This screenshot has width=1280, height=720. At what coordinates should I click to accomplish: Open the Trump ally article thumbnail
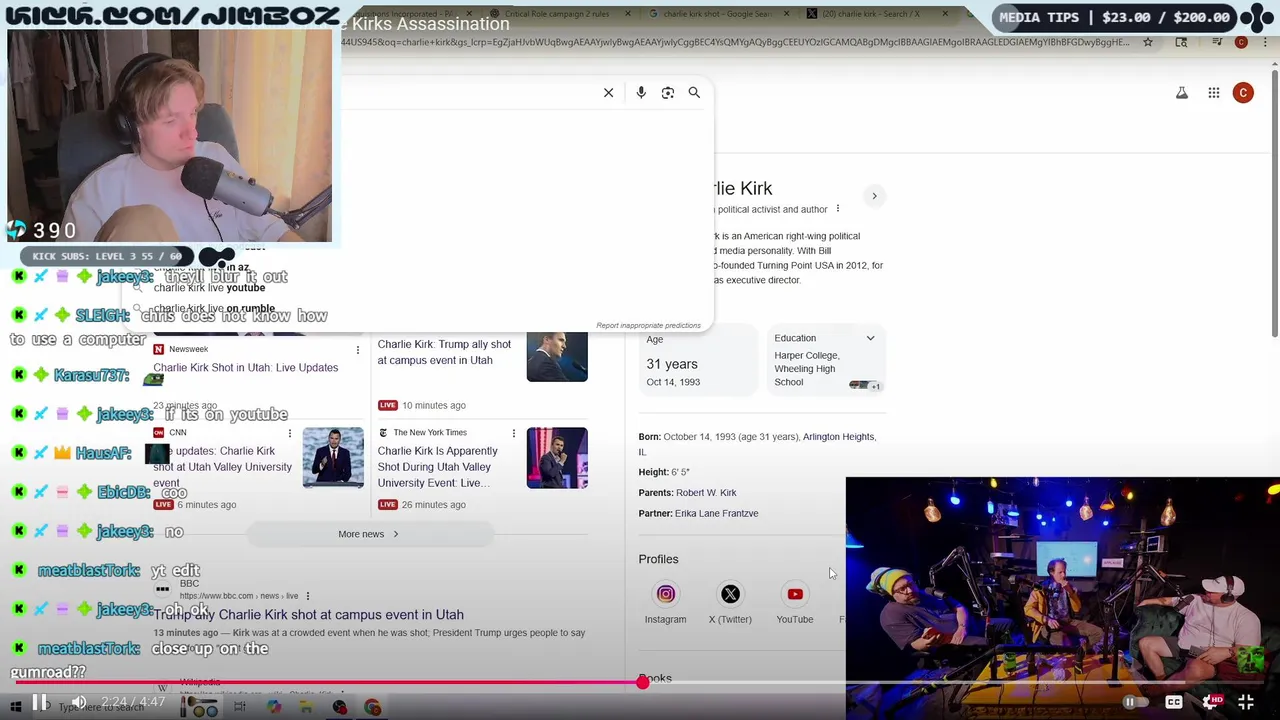557,357
